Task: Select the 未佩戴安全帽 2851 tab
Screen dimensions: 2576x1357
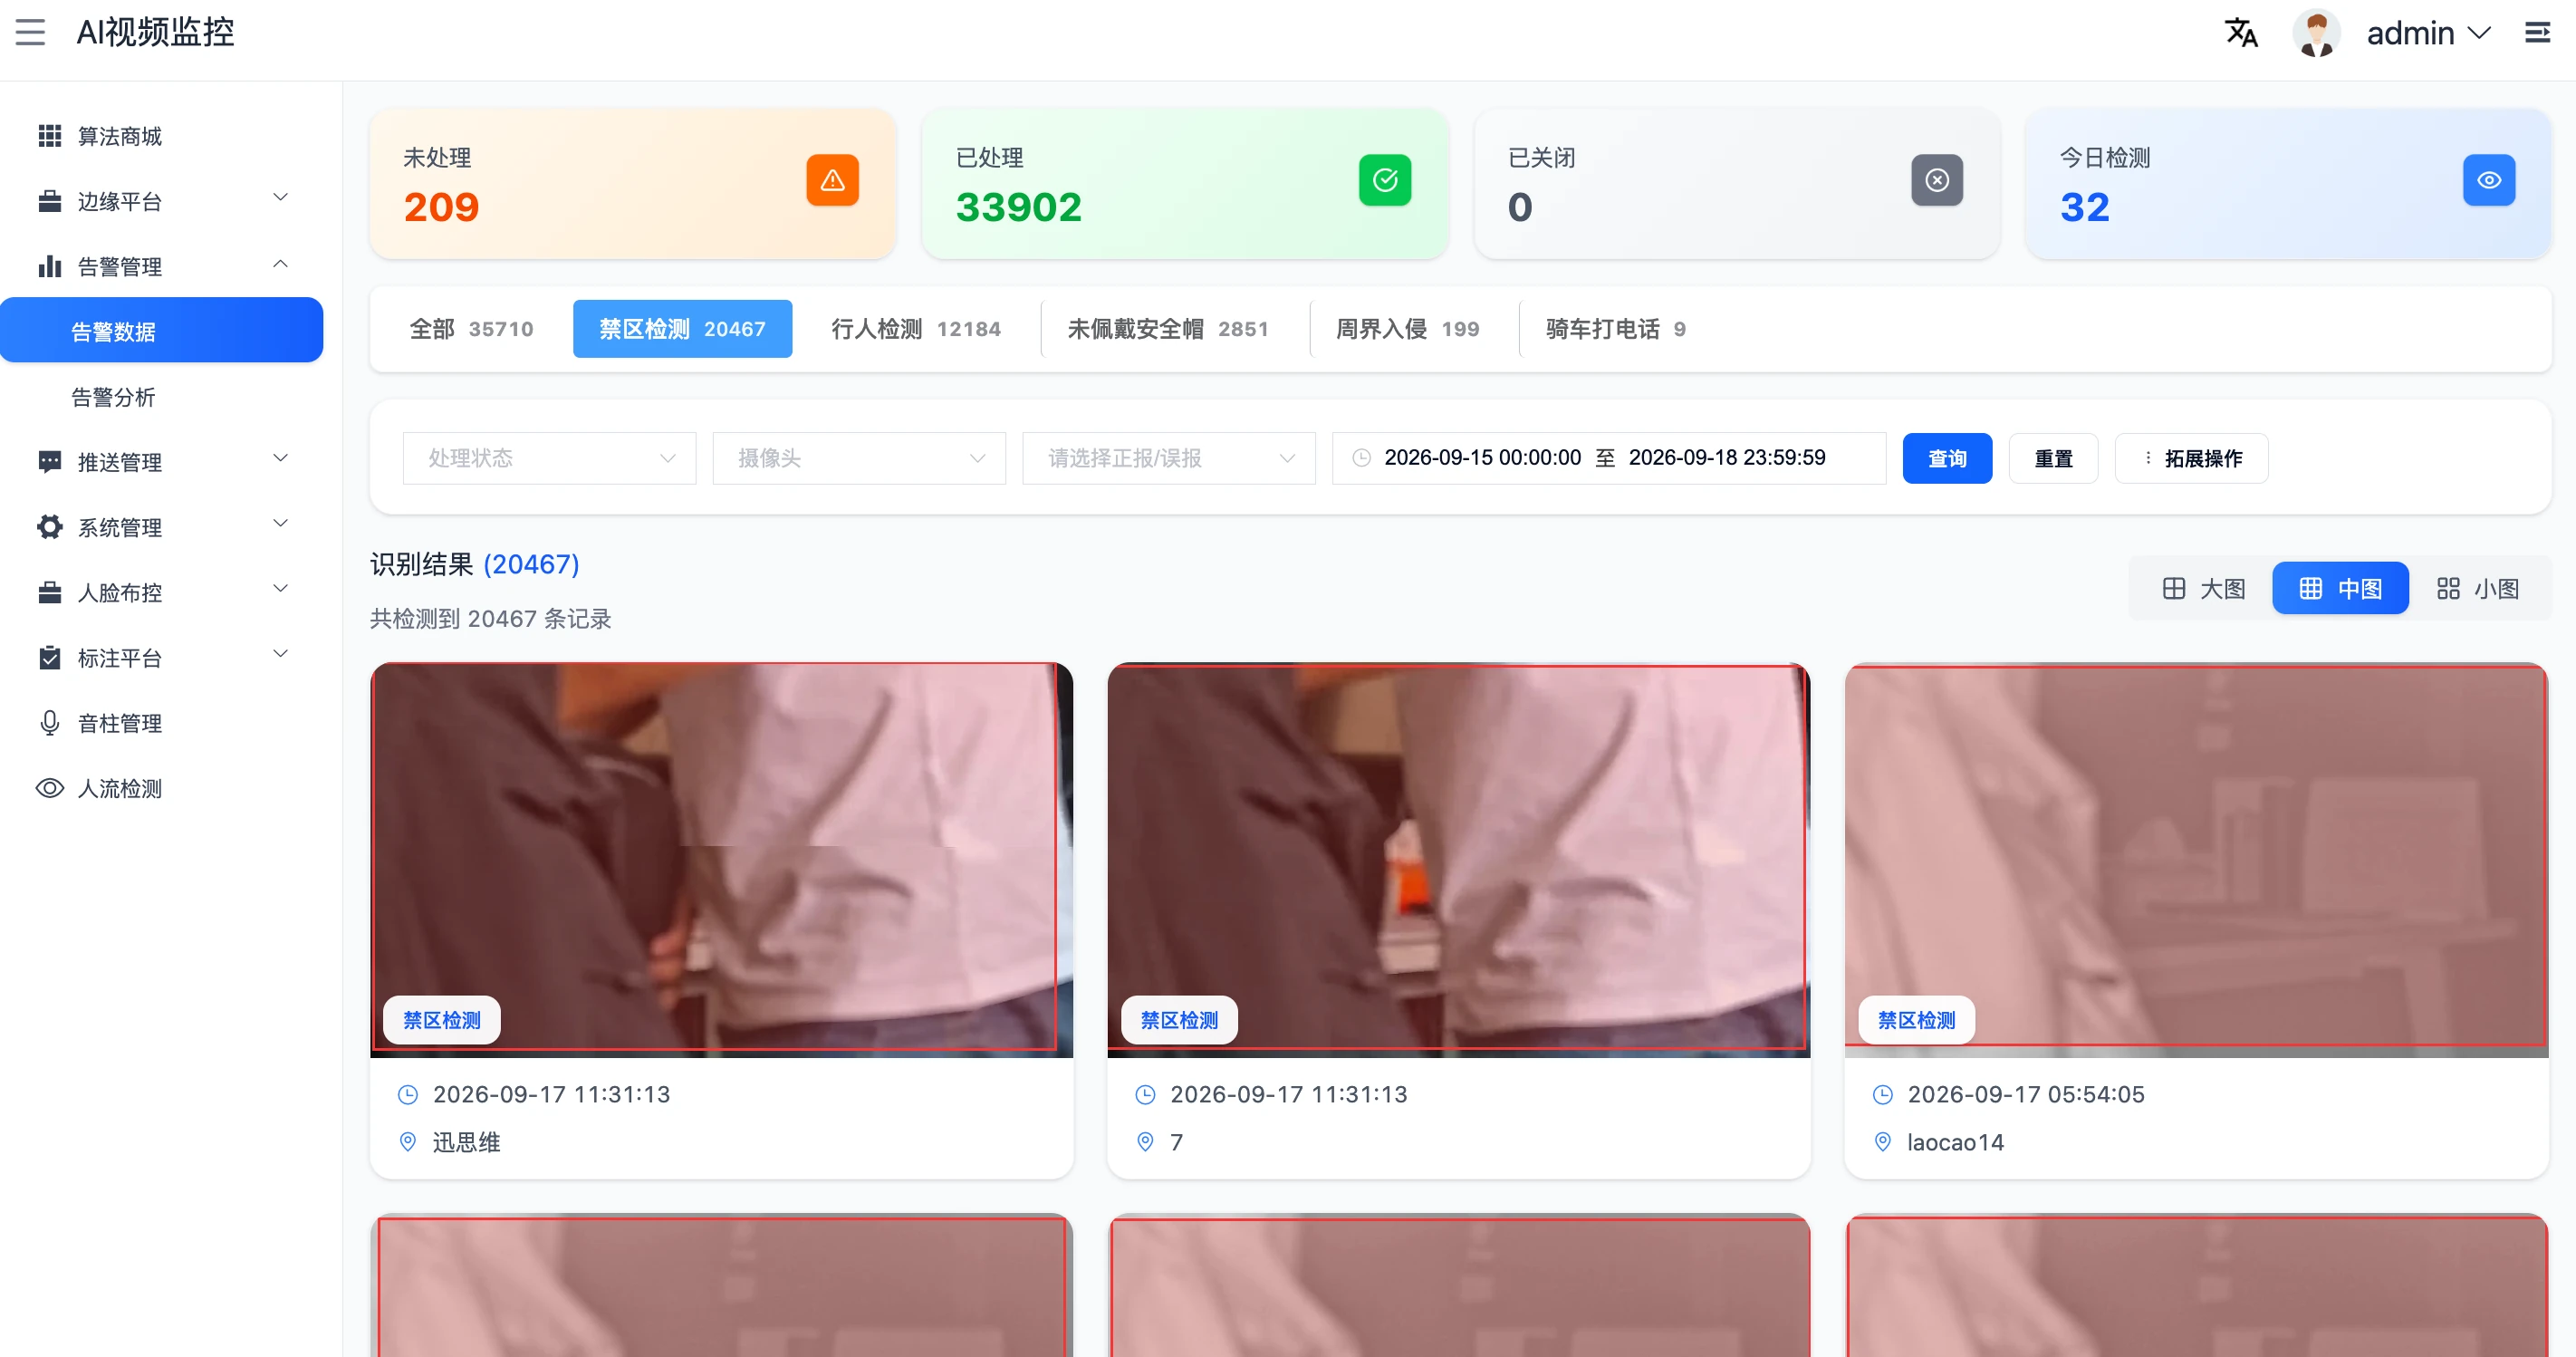Action: tap(1167, 329)
